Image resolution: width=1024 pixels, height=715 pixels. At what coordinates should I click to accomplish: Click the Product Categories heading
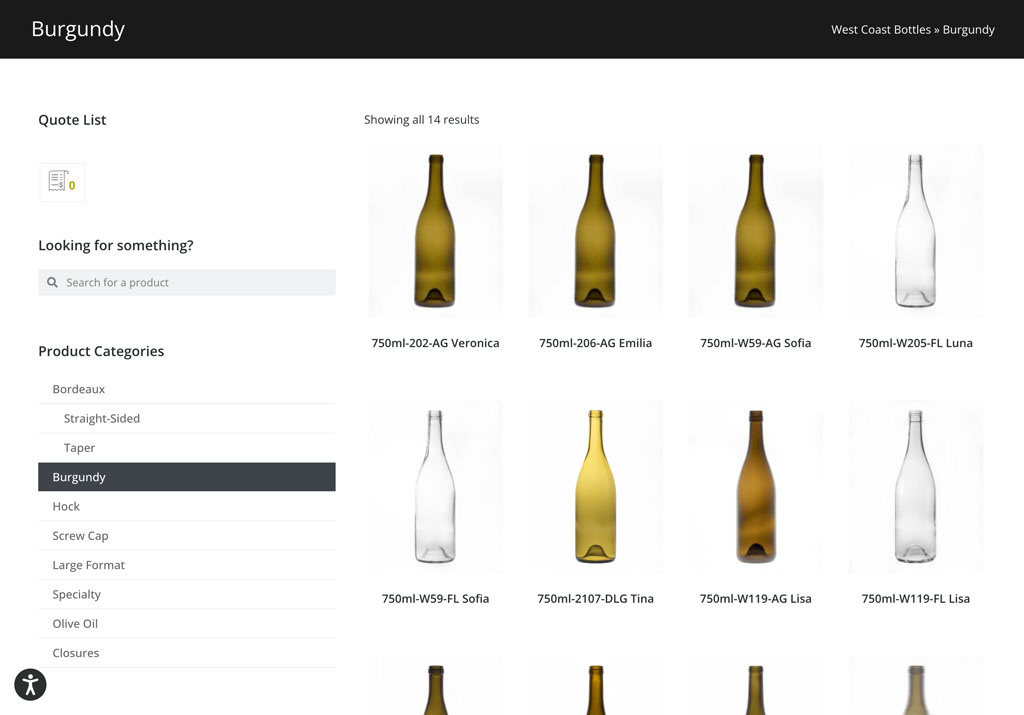(101, 351)
